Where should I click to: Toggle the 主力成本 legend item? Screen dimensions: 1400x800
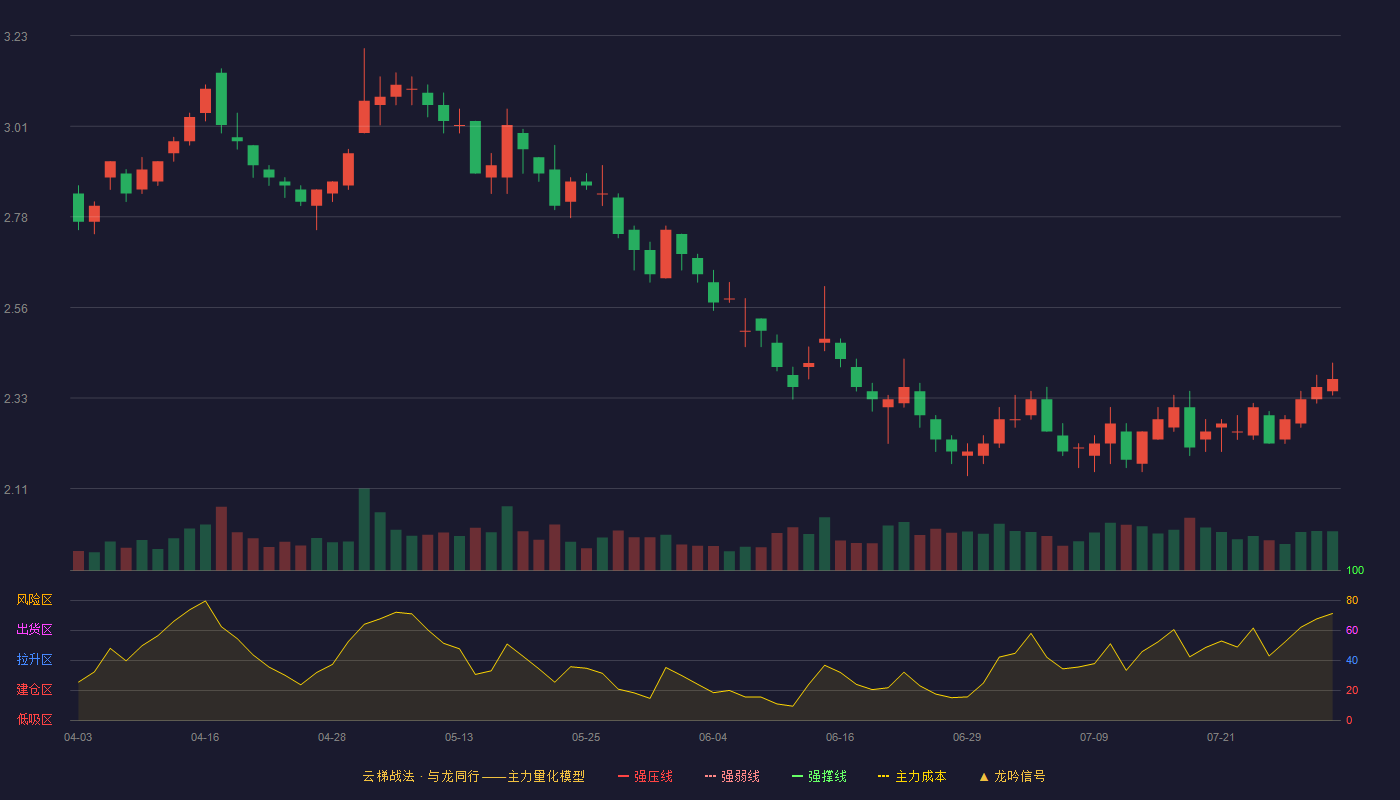(912, 776)
